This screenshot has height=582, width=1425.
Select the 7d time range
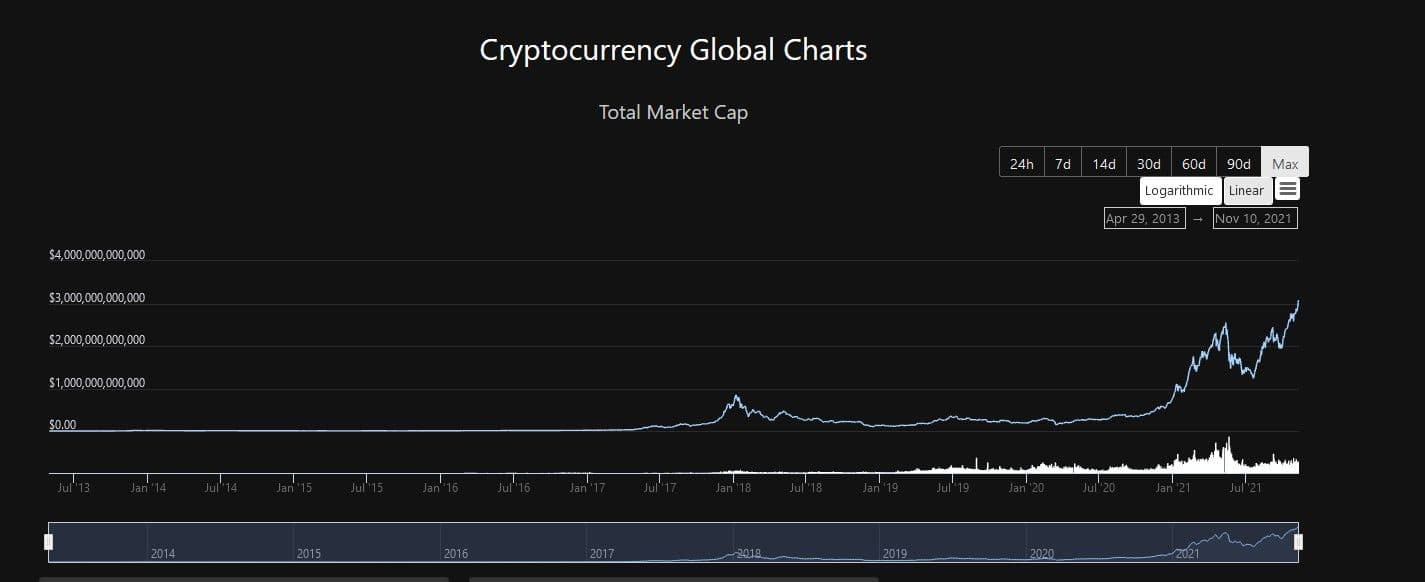click(1063, 163)
